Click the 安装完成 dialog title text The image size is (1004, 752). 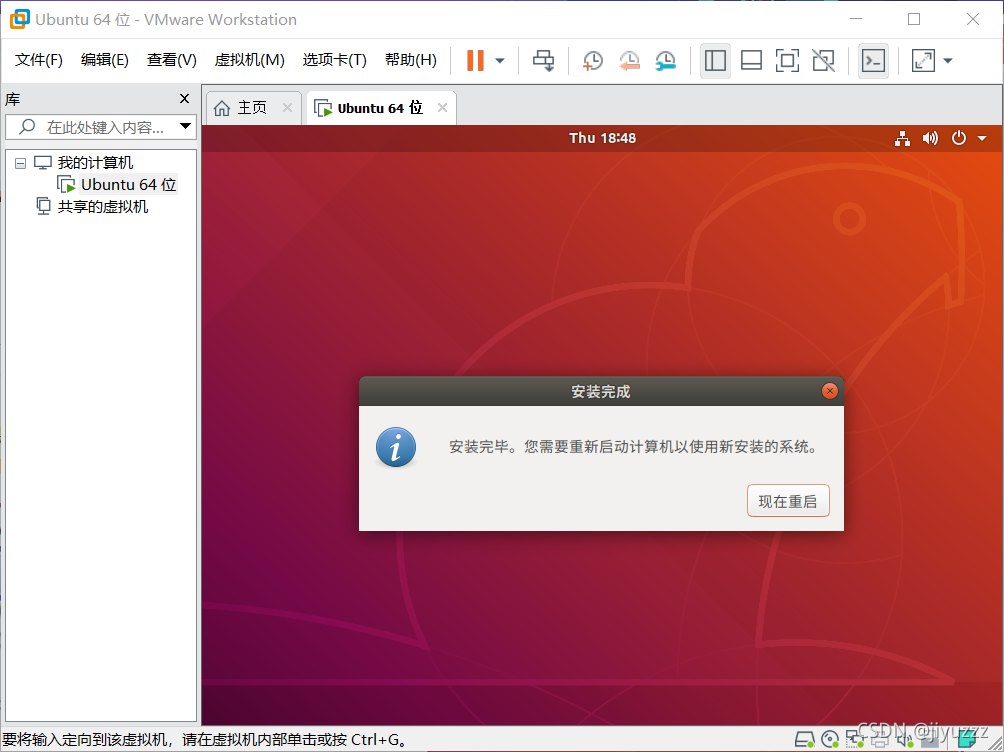(x=601, y=391)
